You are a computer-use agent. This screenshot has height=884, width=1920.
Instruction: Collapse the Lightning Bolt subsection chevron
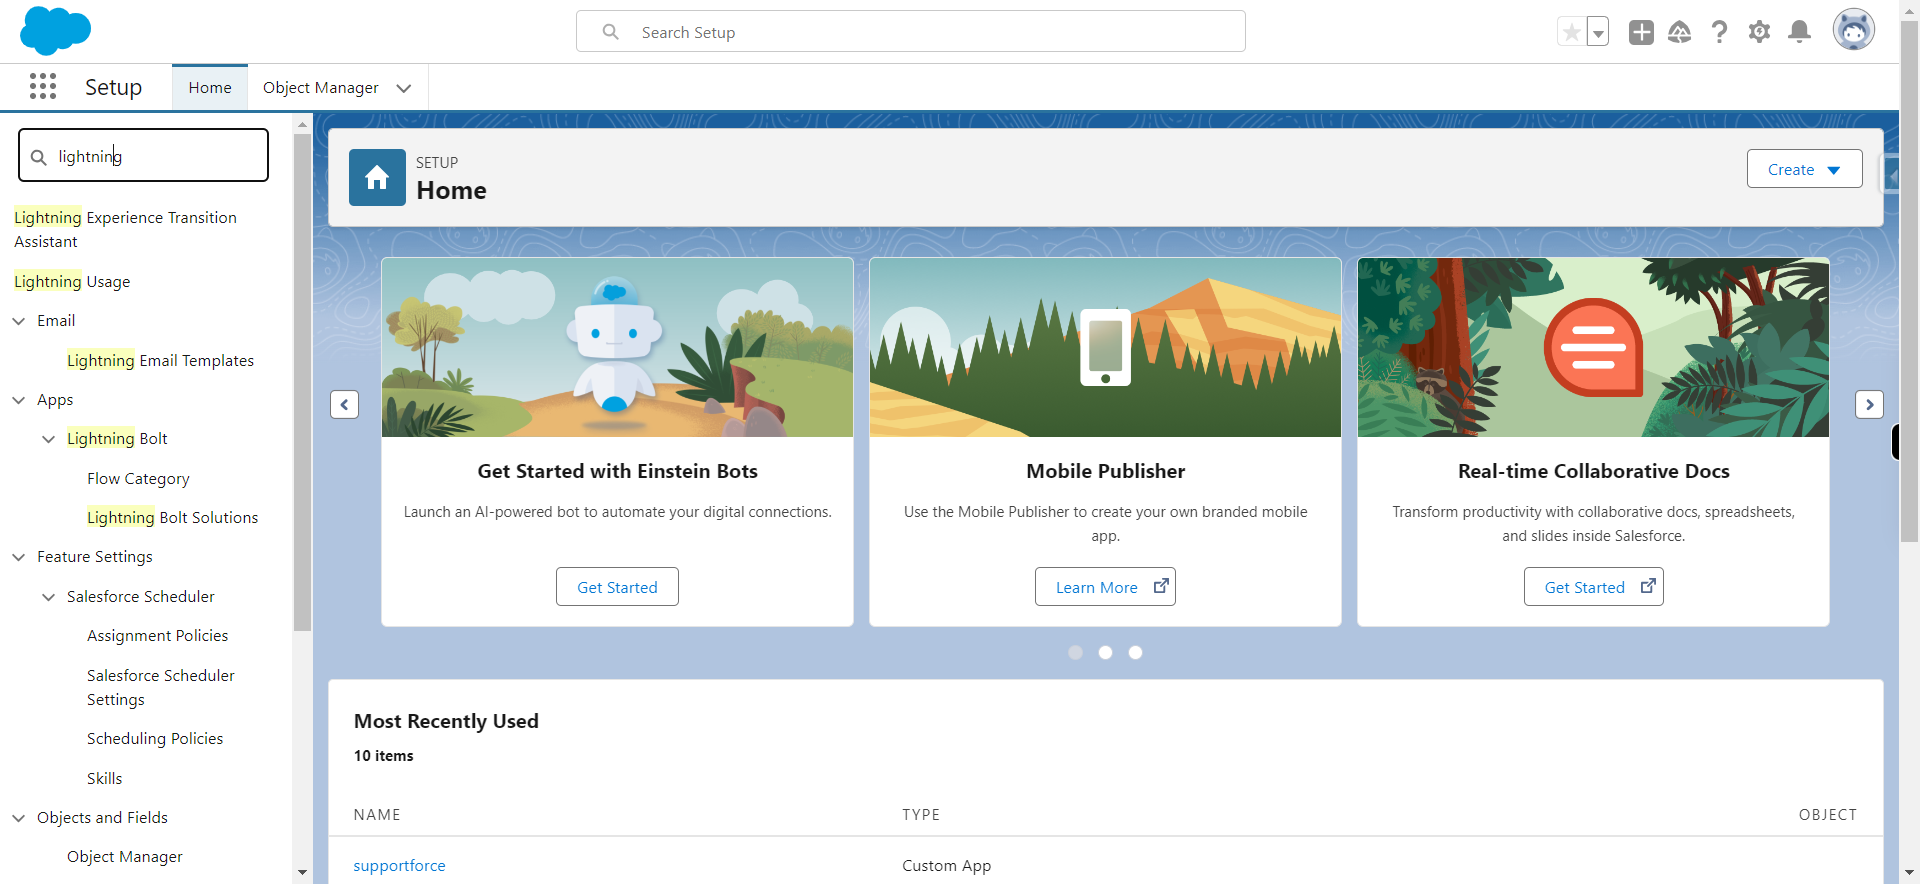click(49, 439)
